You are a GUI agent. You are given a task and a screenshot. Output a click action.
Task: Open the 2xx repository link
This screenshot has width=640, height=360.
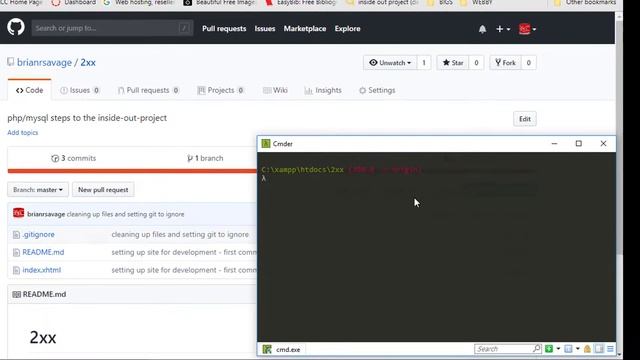coord(88,62)
